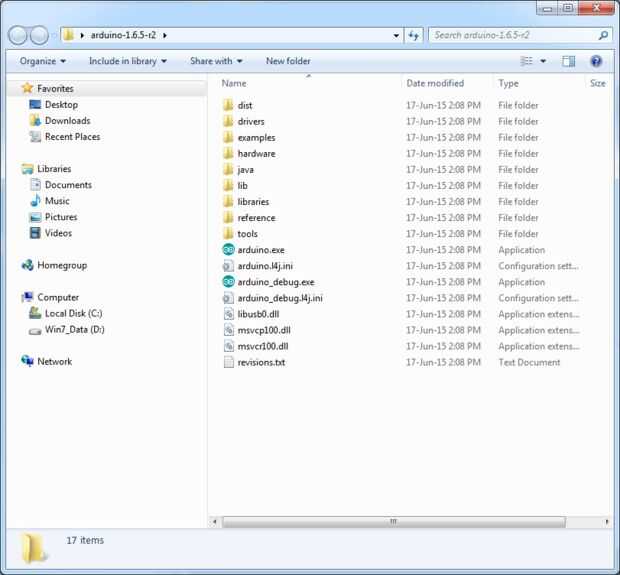Screen dimensions: 620x575
Task: Click the Forward navigation button
Action: pos(39,35)
